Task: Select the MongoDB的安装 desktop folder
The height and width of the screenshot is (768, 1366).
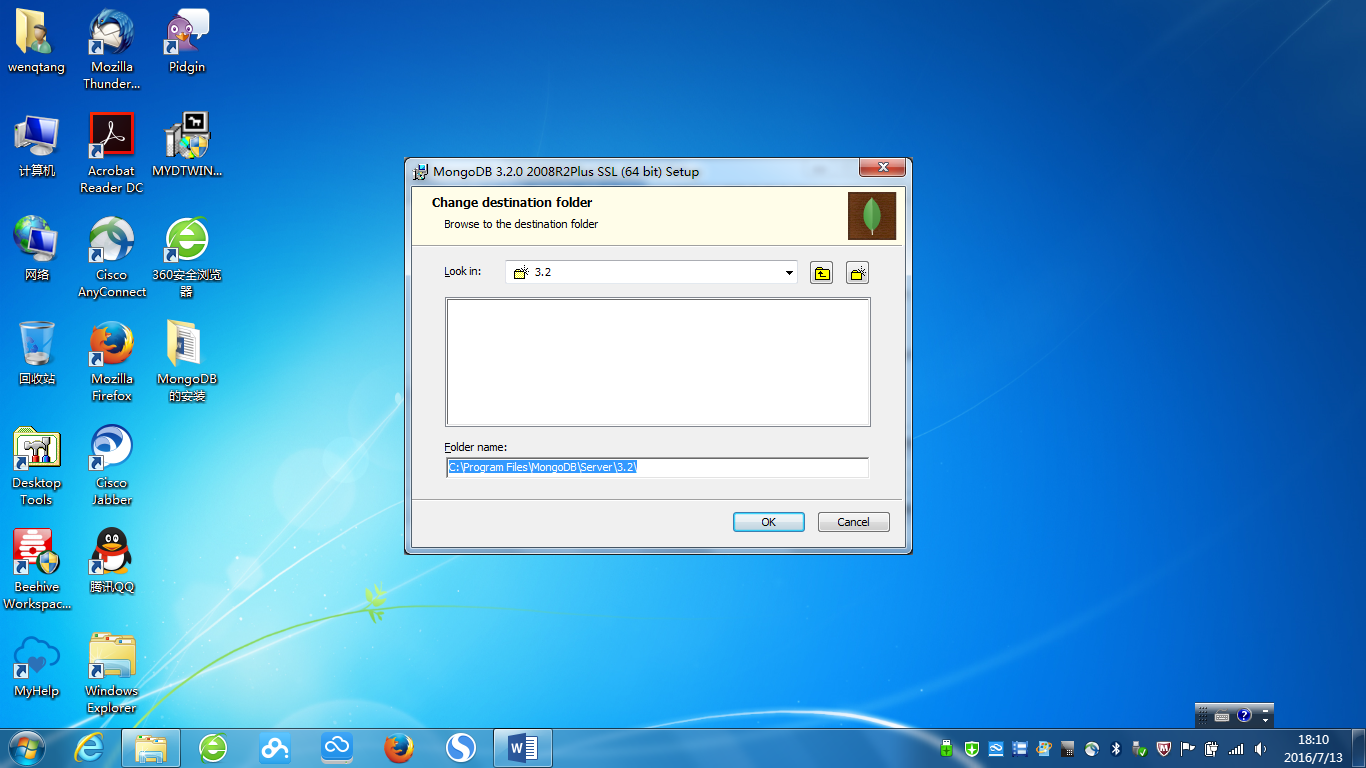Action: [x=187, y=362]
